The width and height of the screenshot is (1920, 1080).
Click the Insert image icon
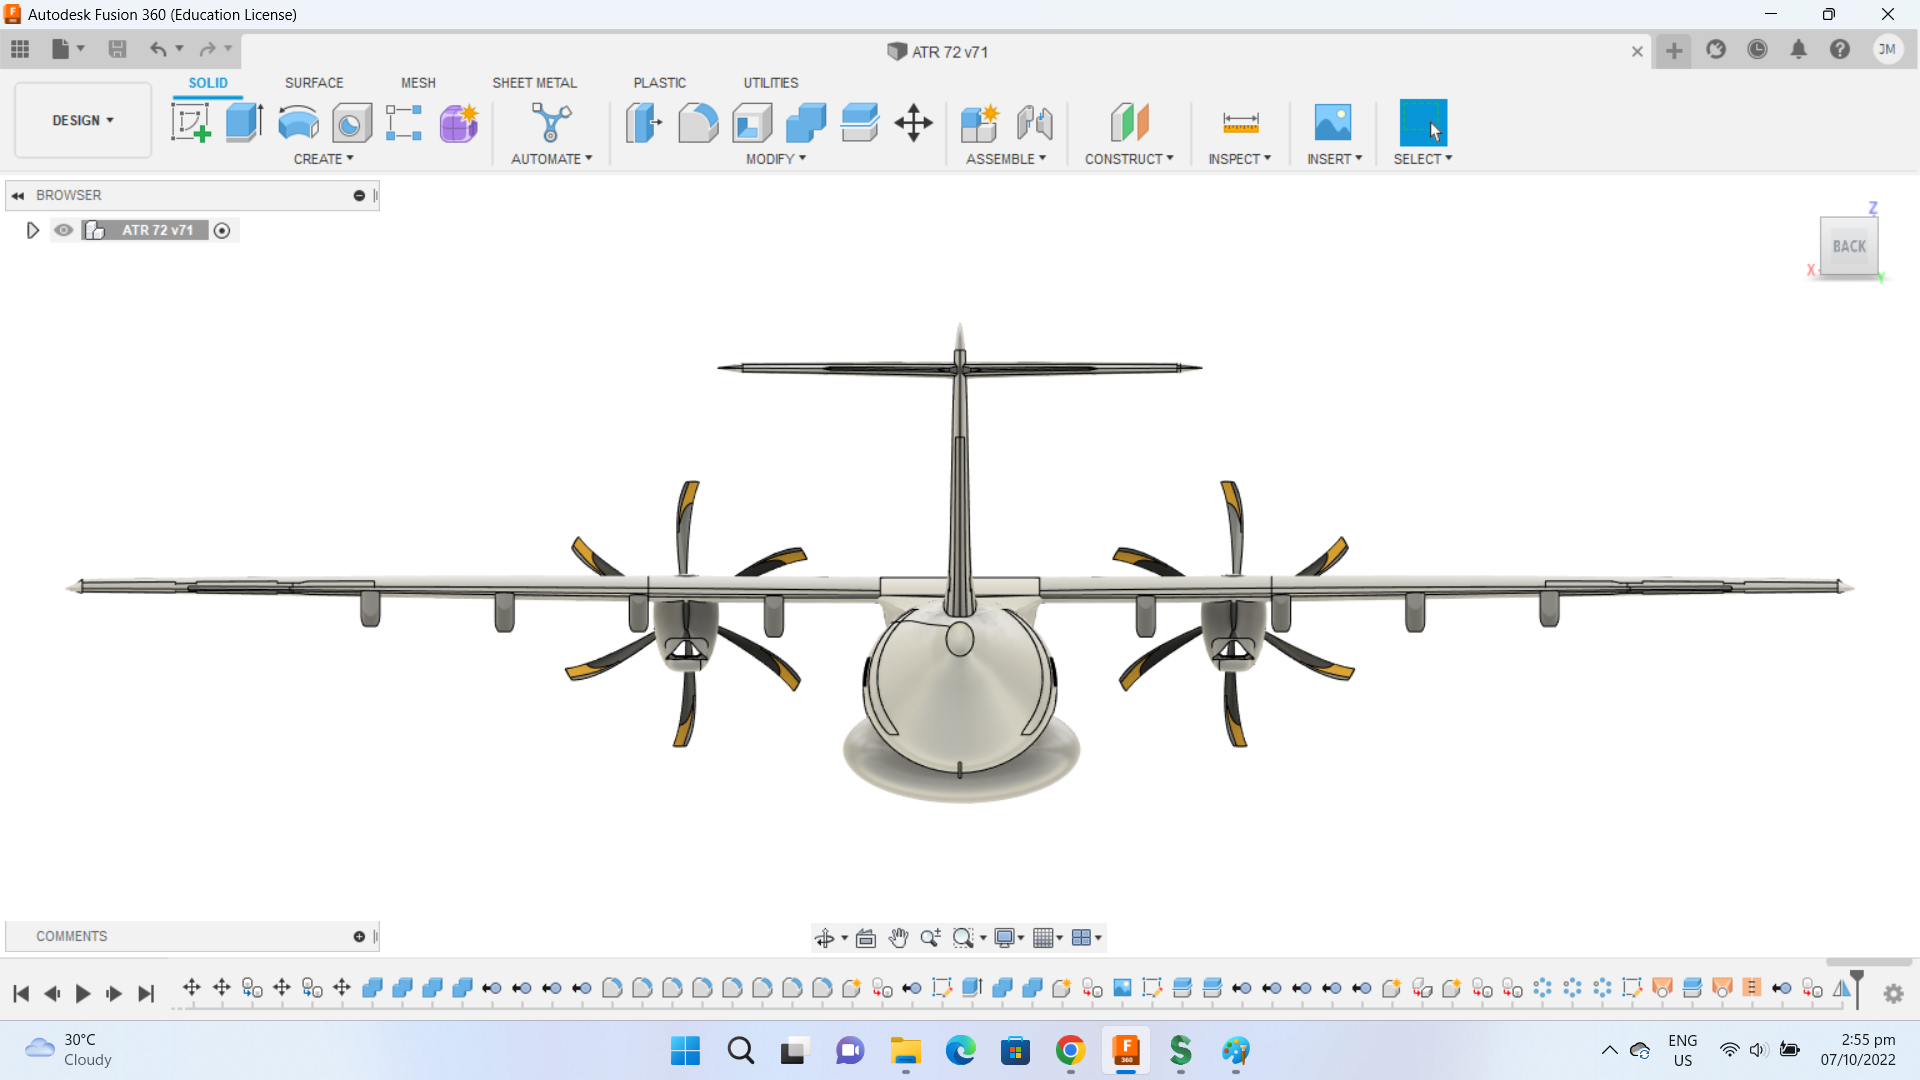(x=1333, y=123)
